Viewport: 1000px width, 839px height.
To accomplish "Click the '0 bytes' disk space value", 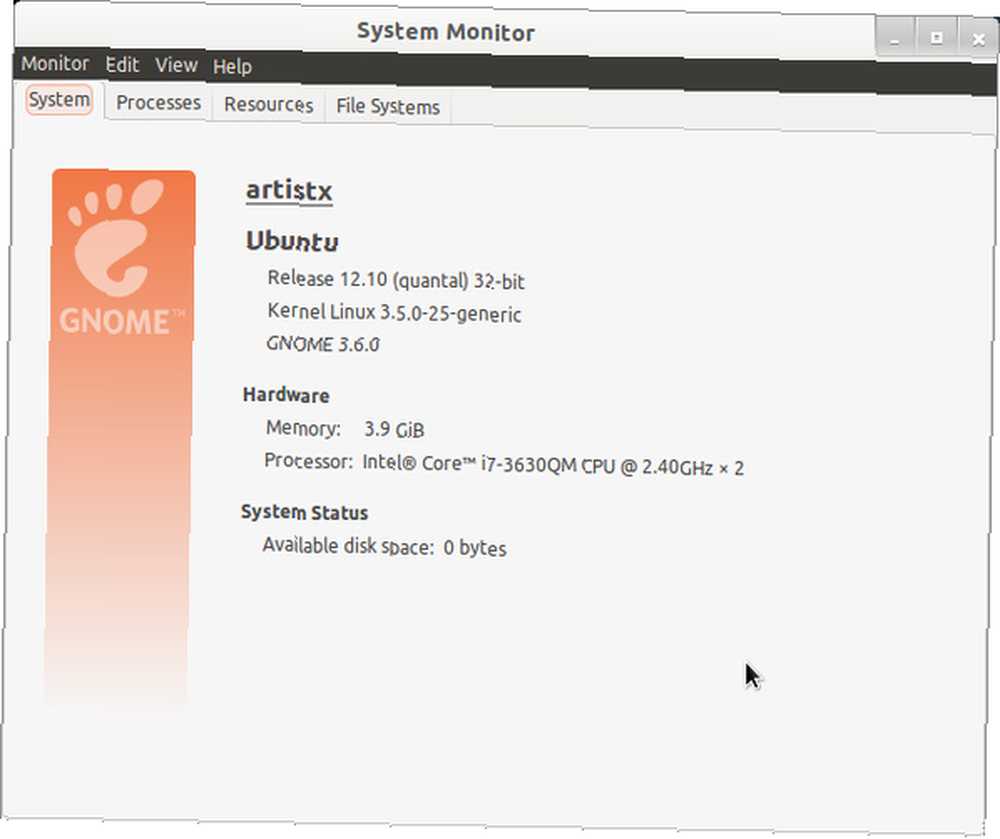I will [x=475, y=548].
